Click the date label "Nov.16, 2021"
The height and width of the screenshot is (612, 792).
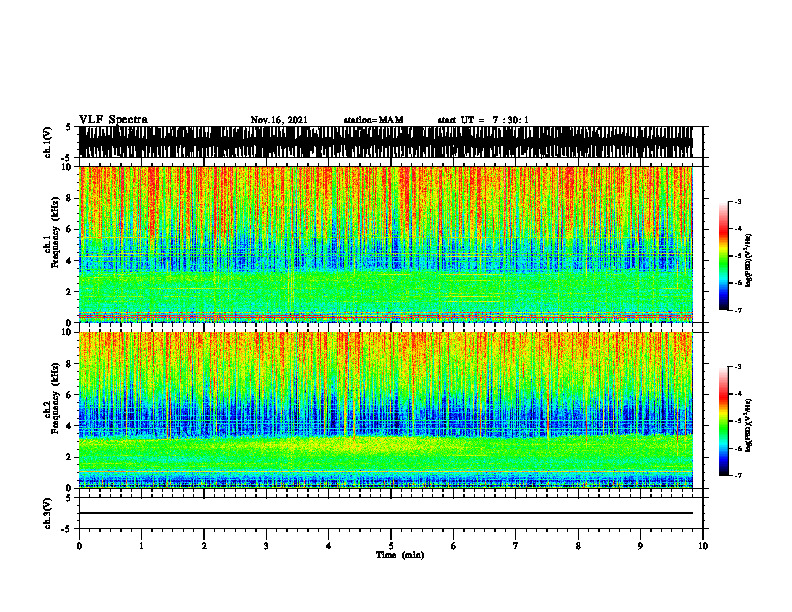pyautogui.click(x=279, y=120)
